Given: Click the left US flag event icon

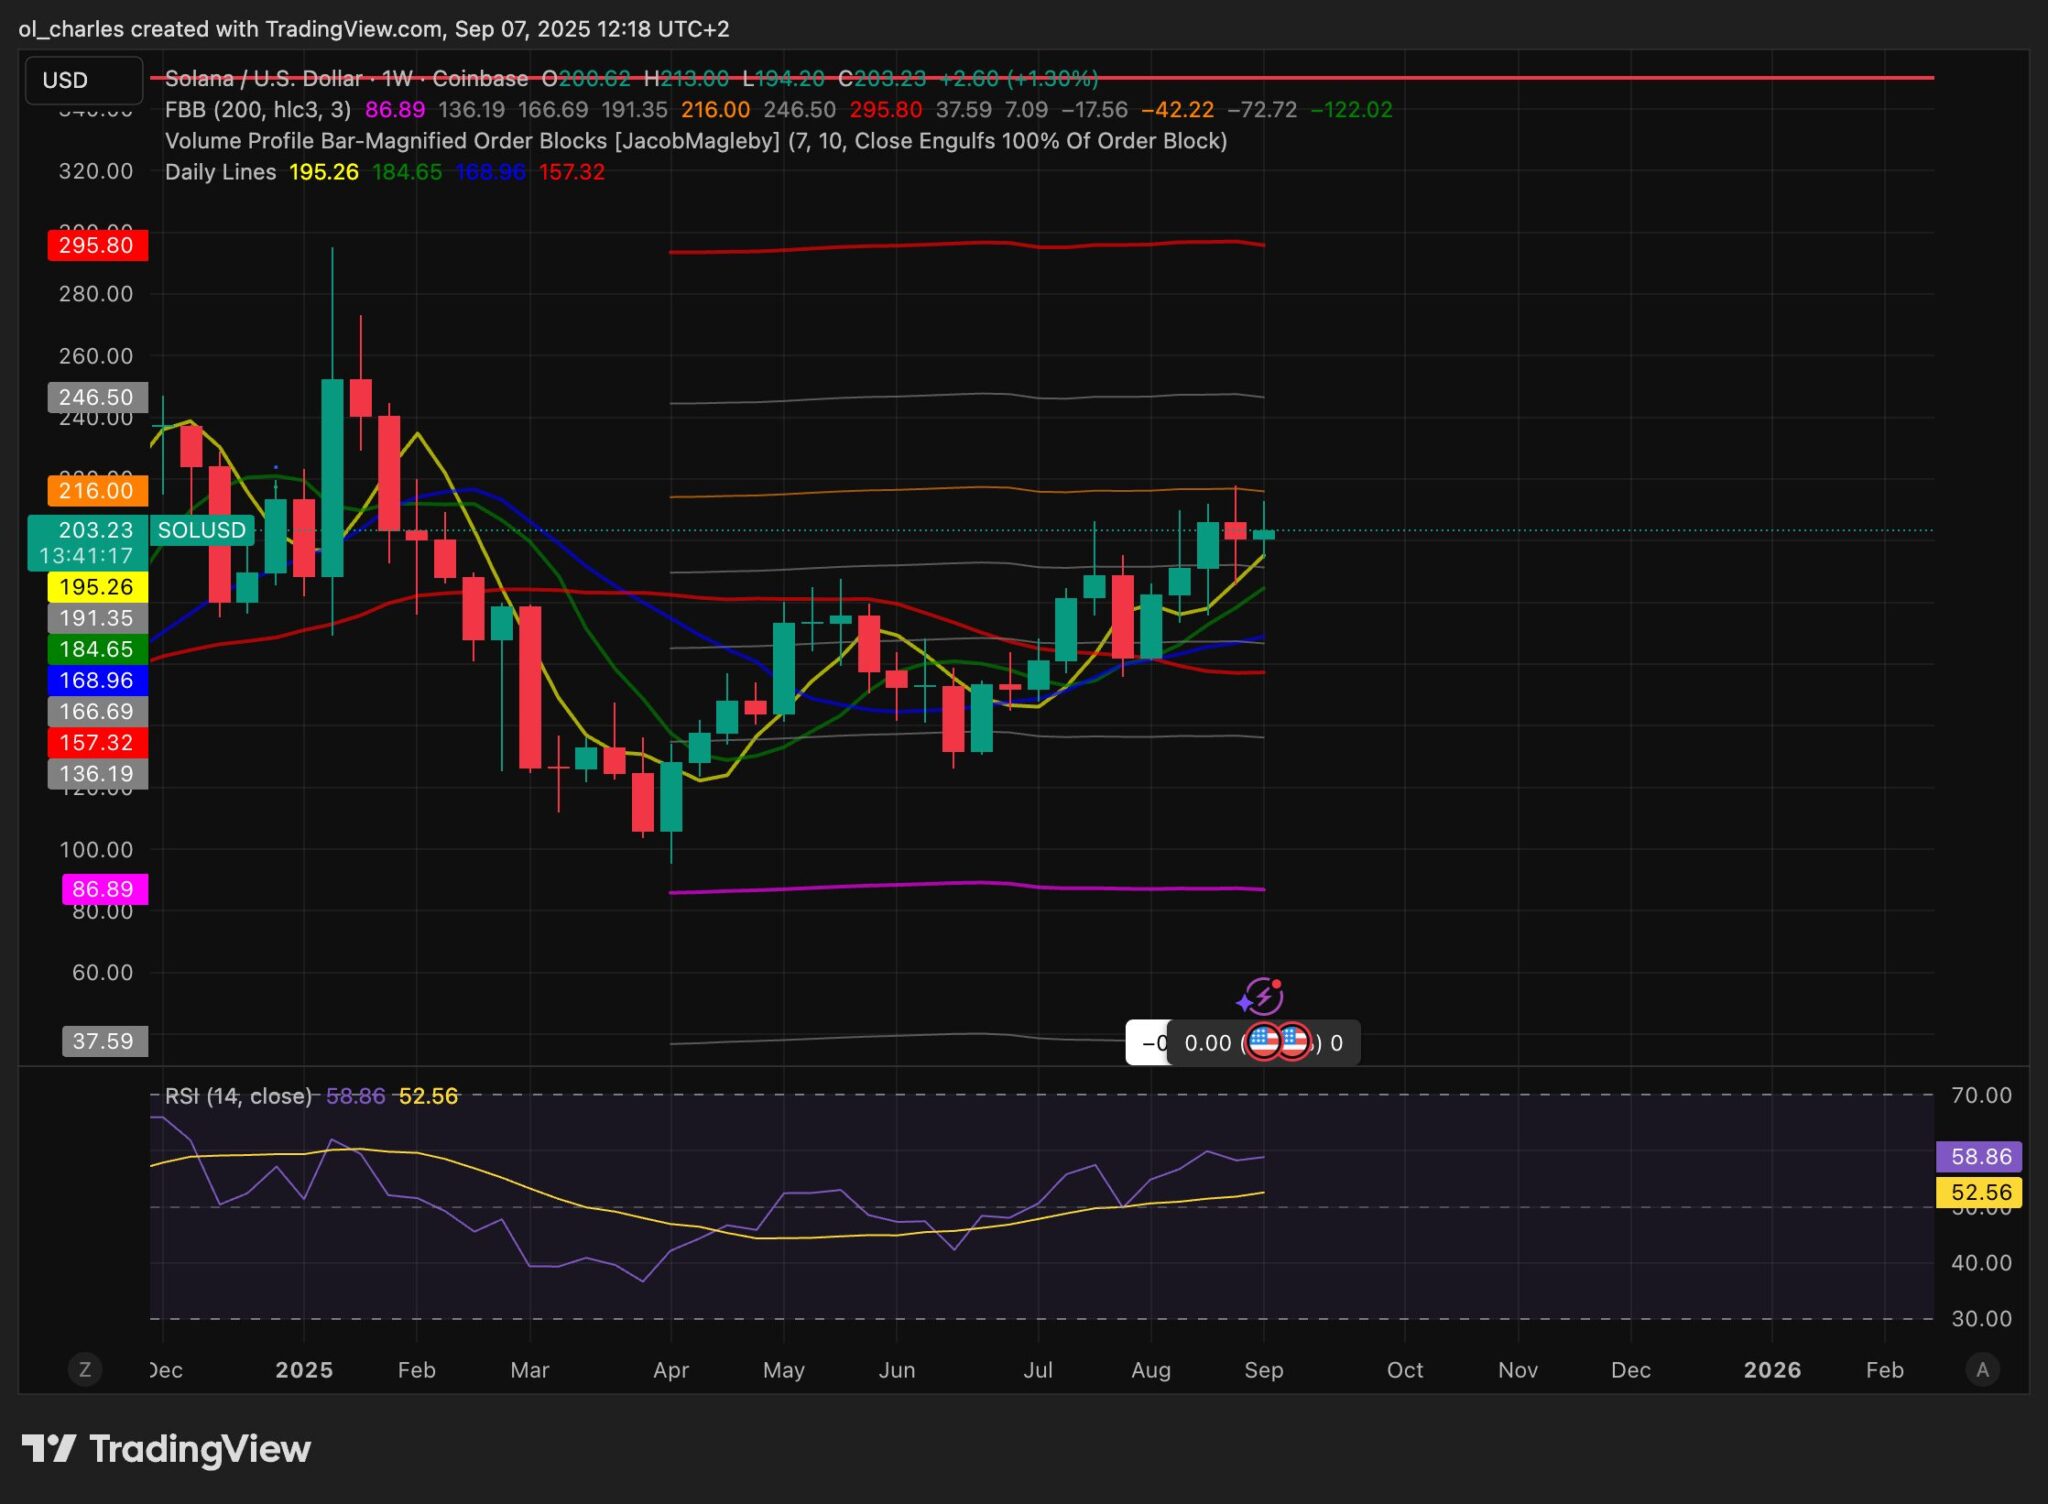Looking at the screenshot, I should pyautogui.click(x=1264, y=1042).
